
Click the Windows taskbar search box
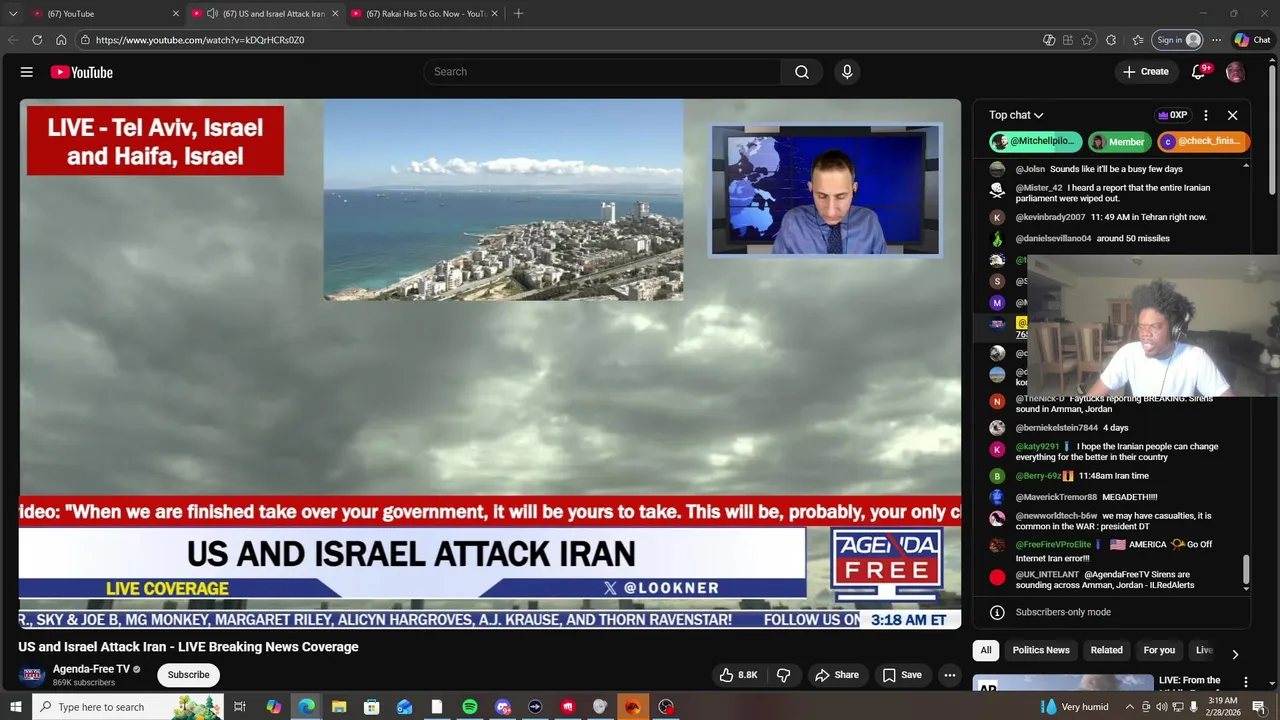(130, 707)
